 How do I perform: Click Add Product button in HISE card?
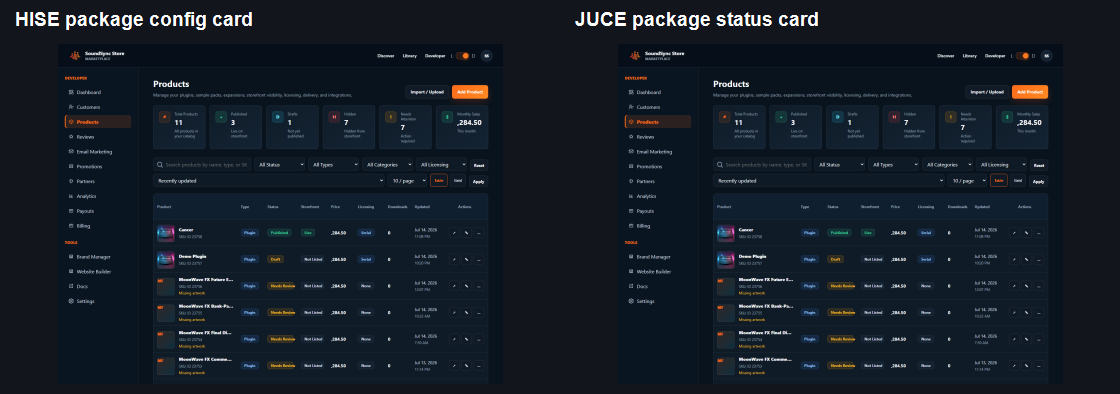coord(470,92)
